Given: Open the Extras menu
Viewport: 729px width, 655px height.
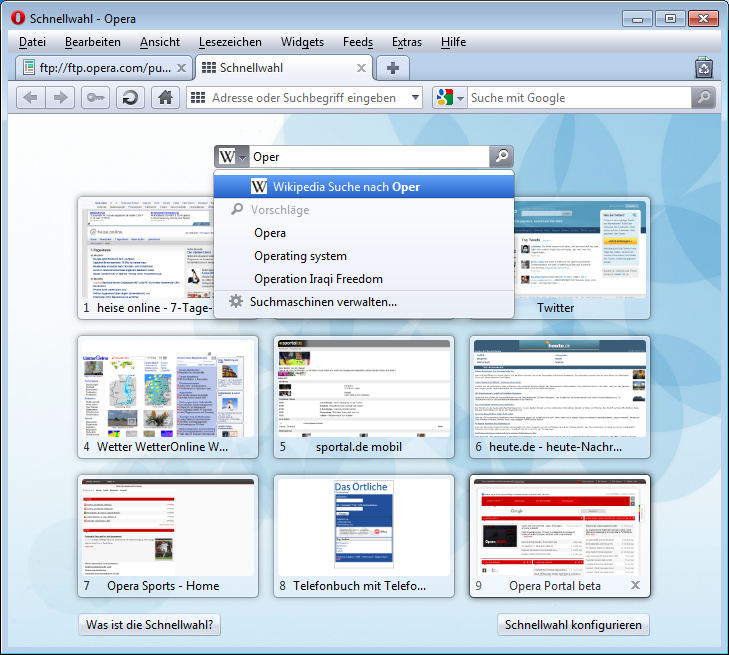Looking at the screenshot, I should [407, 42].
